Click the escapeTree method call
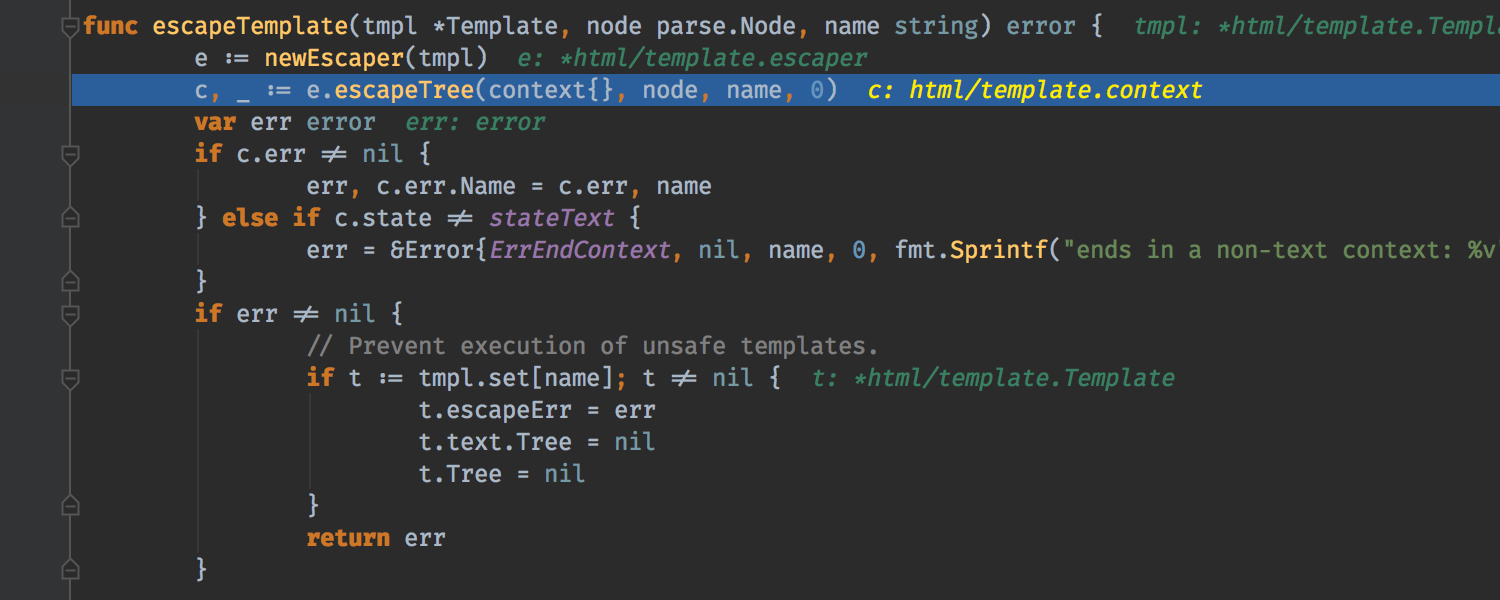Screen dimensions: 1500x600 tap(404, 91)
